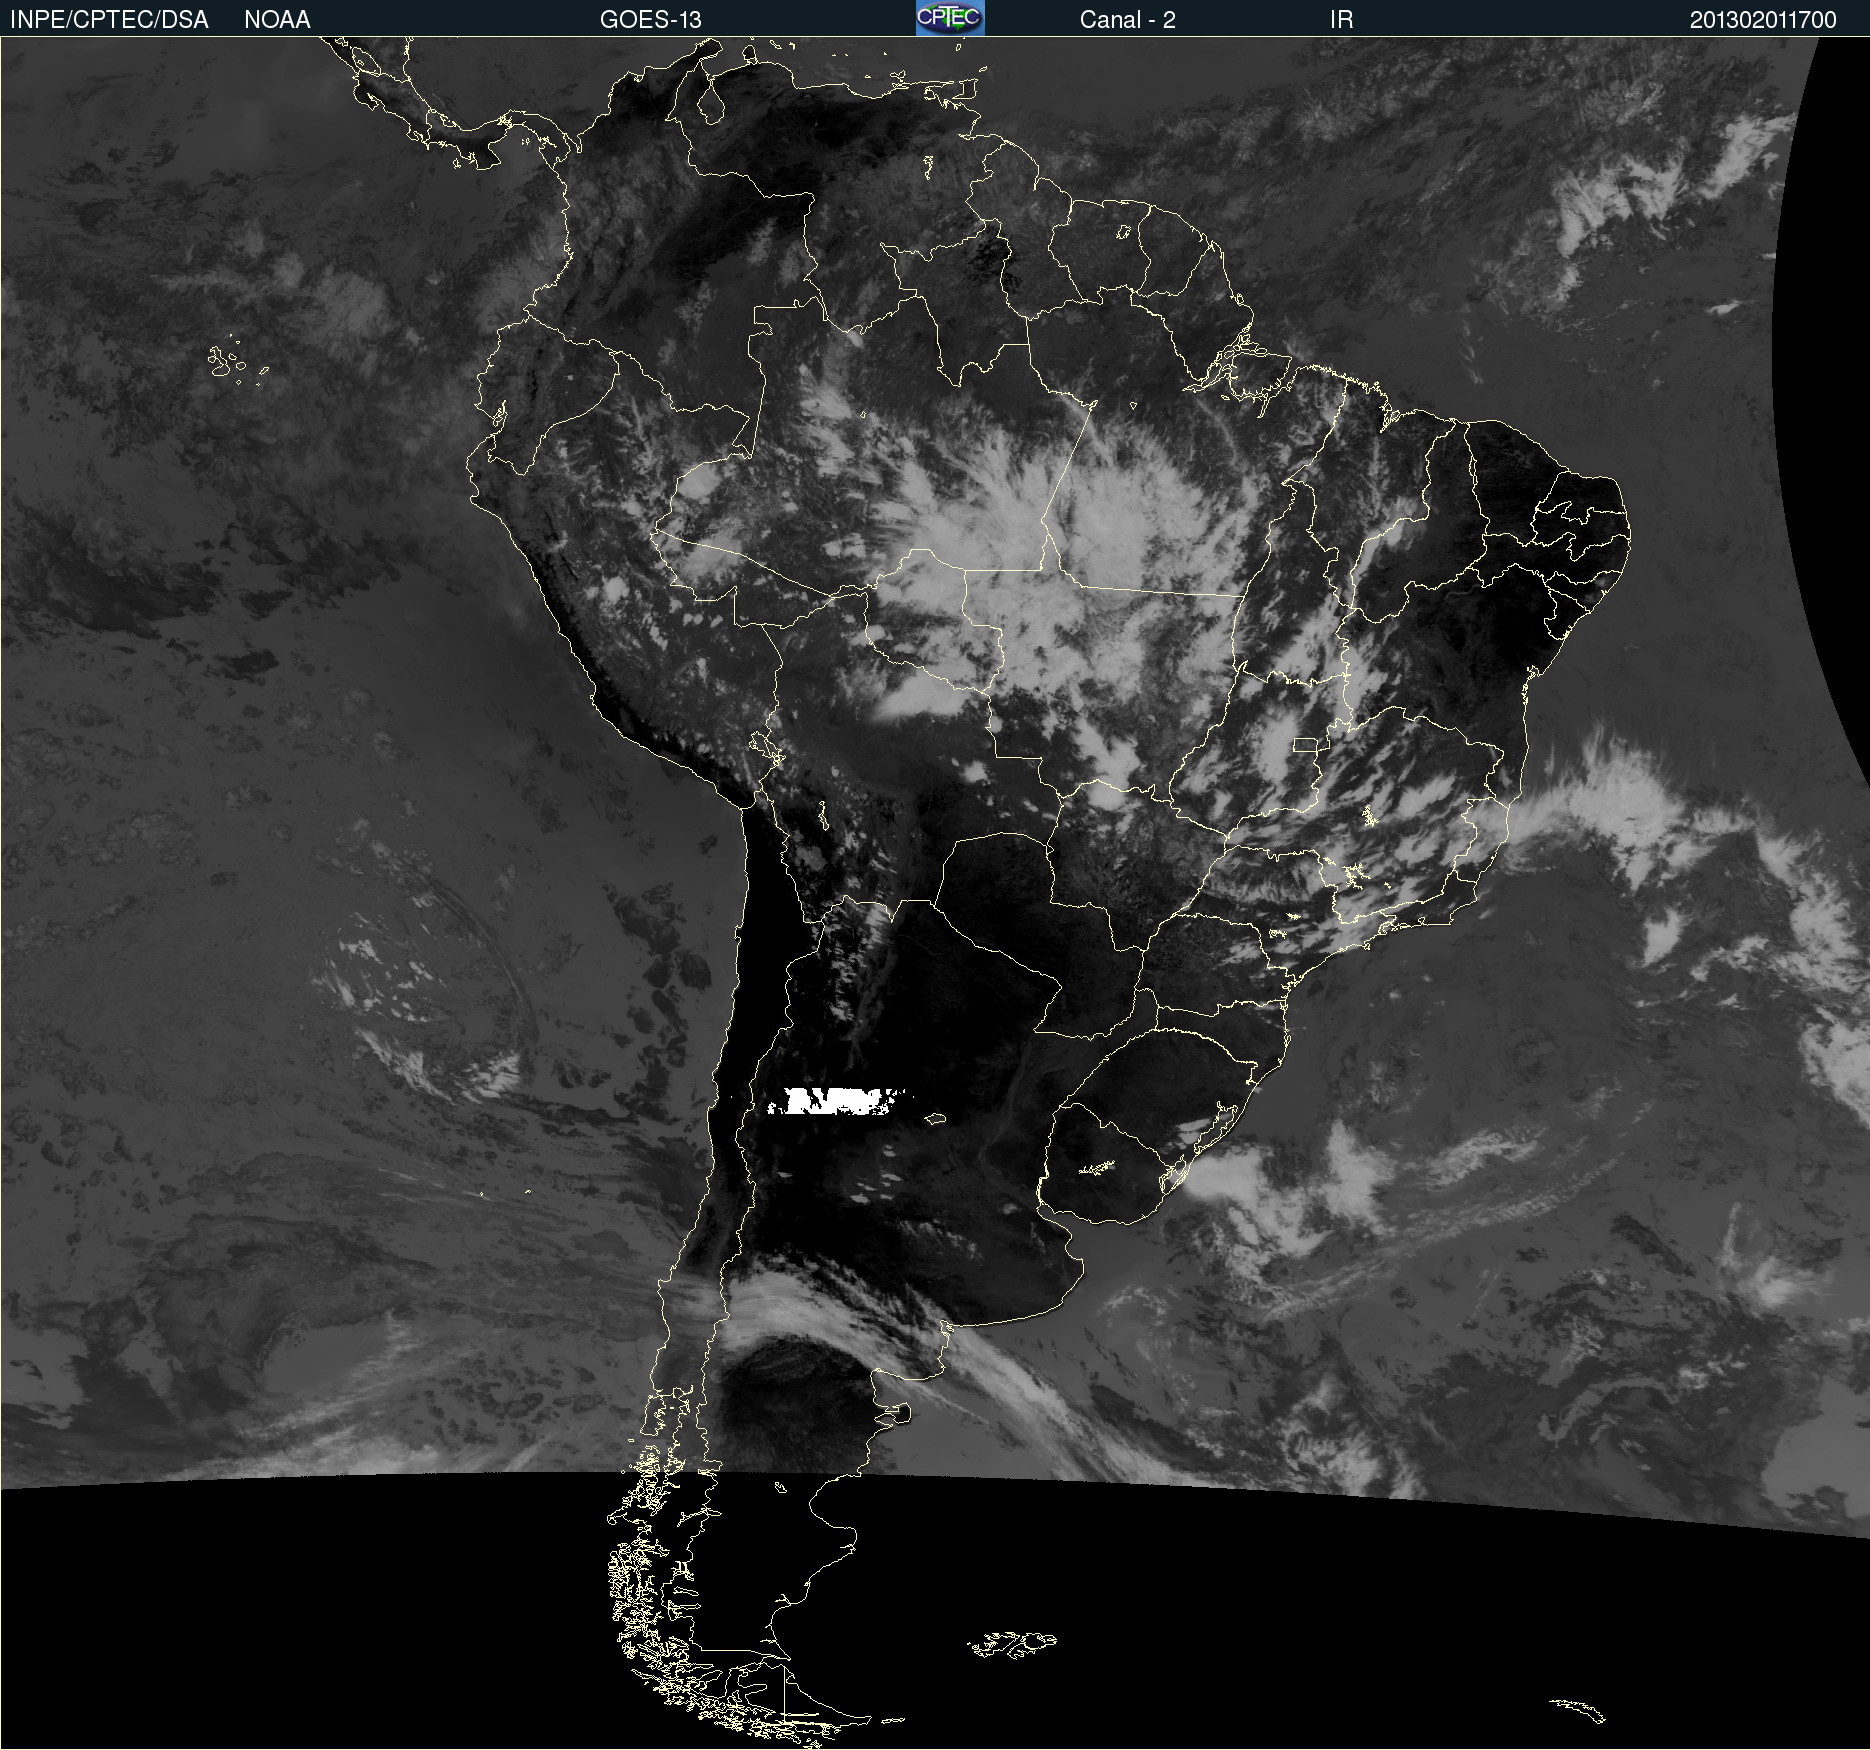Click the NOAA label in the header
Image resolution: width=1870 pixels, height=1750 pixels.
[x=277, y=20]
